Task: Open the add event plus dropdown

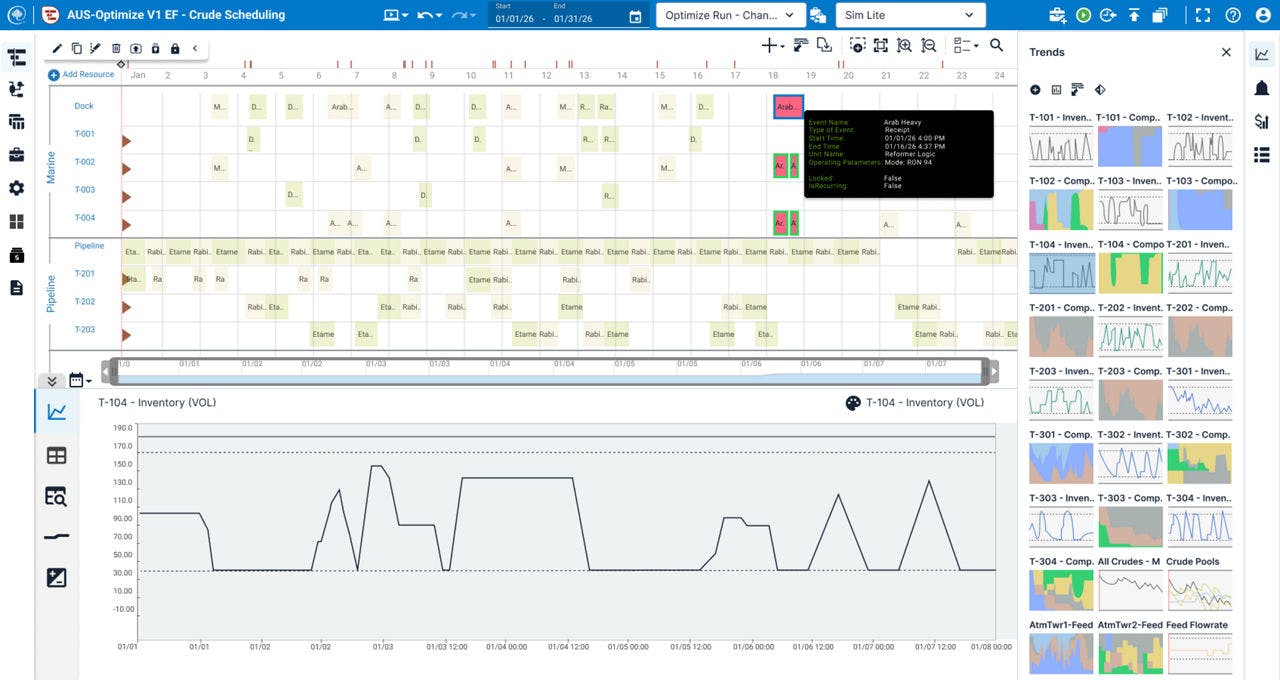Action: click(773, 45)
